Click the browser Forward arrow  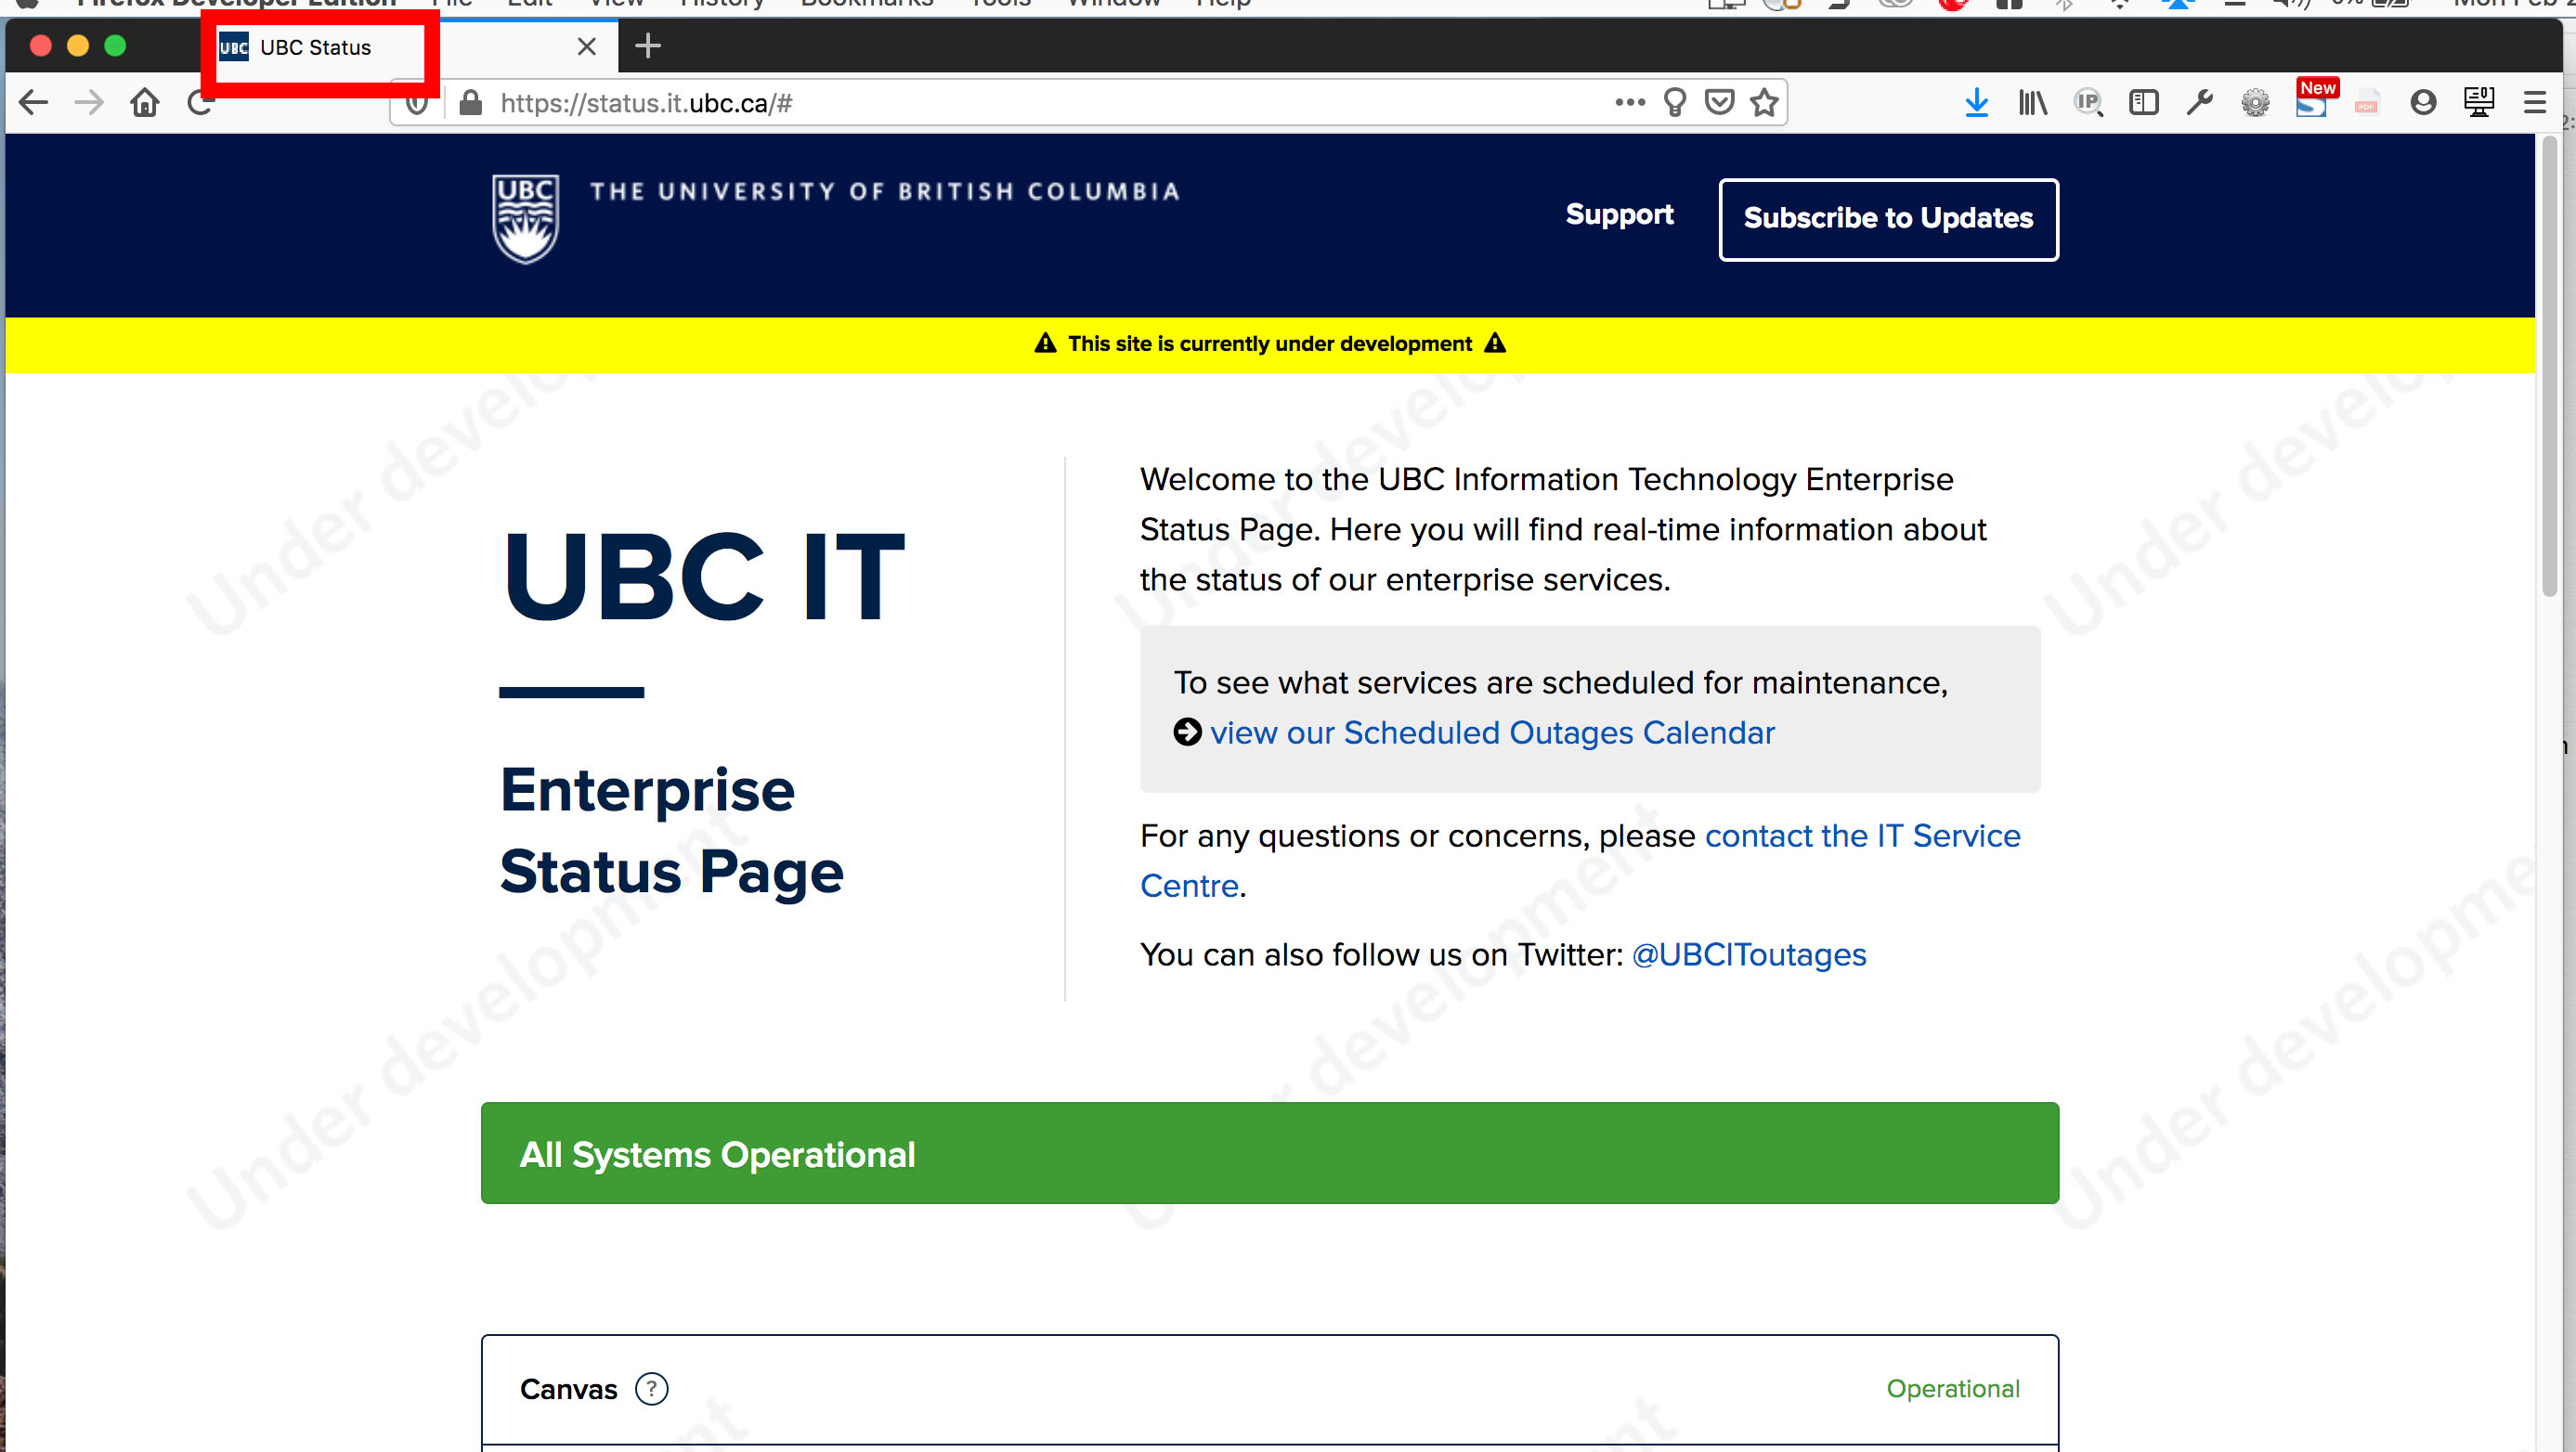[89, 102]
